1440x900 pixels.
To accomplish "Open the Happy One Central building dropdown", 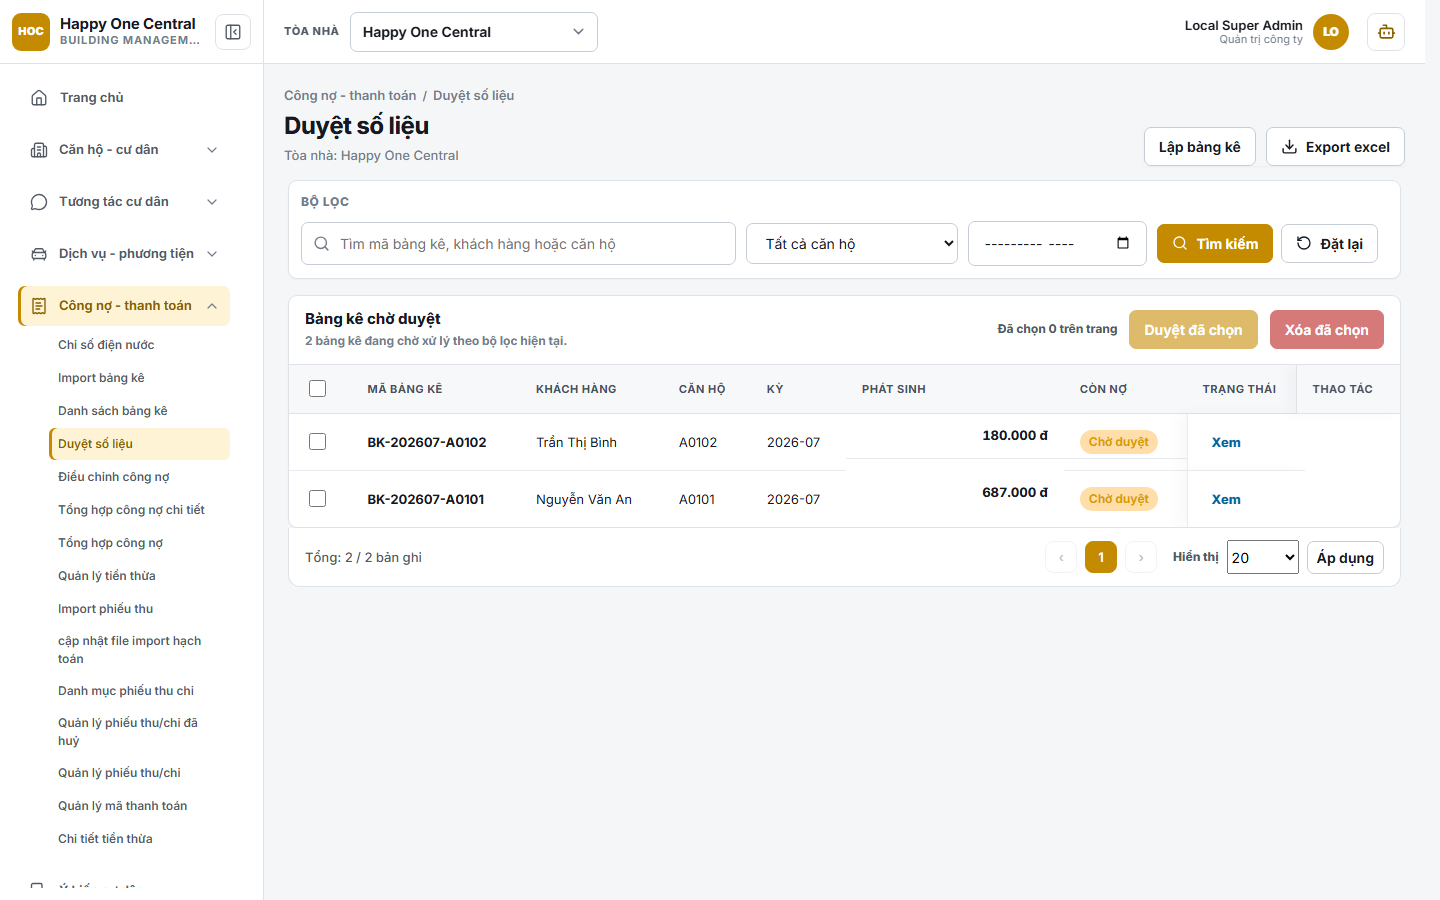I will click(474, 32).
